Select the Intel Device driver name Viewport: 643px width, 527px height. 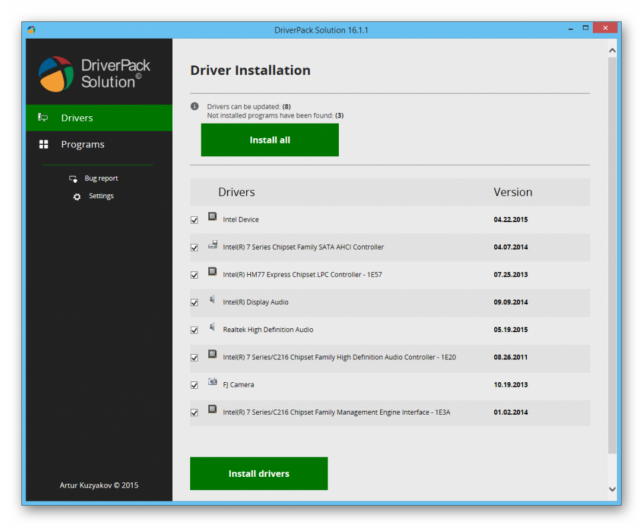241,219
